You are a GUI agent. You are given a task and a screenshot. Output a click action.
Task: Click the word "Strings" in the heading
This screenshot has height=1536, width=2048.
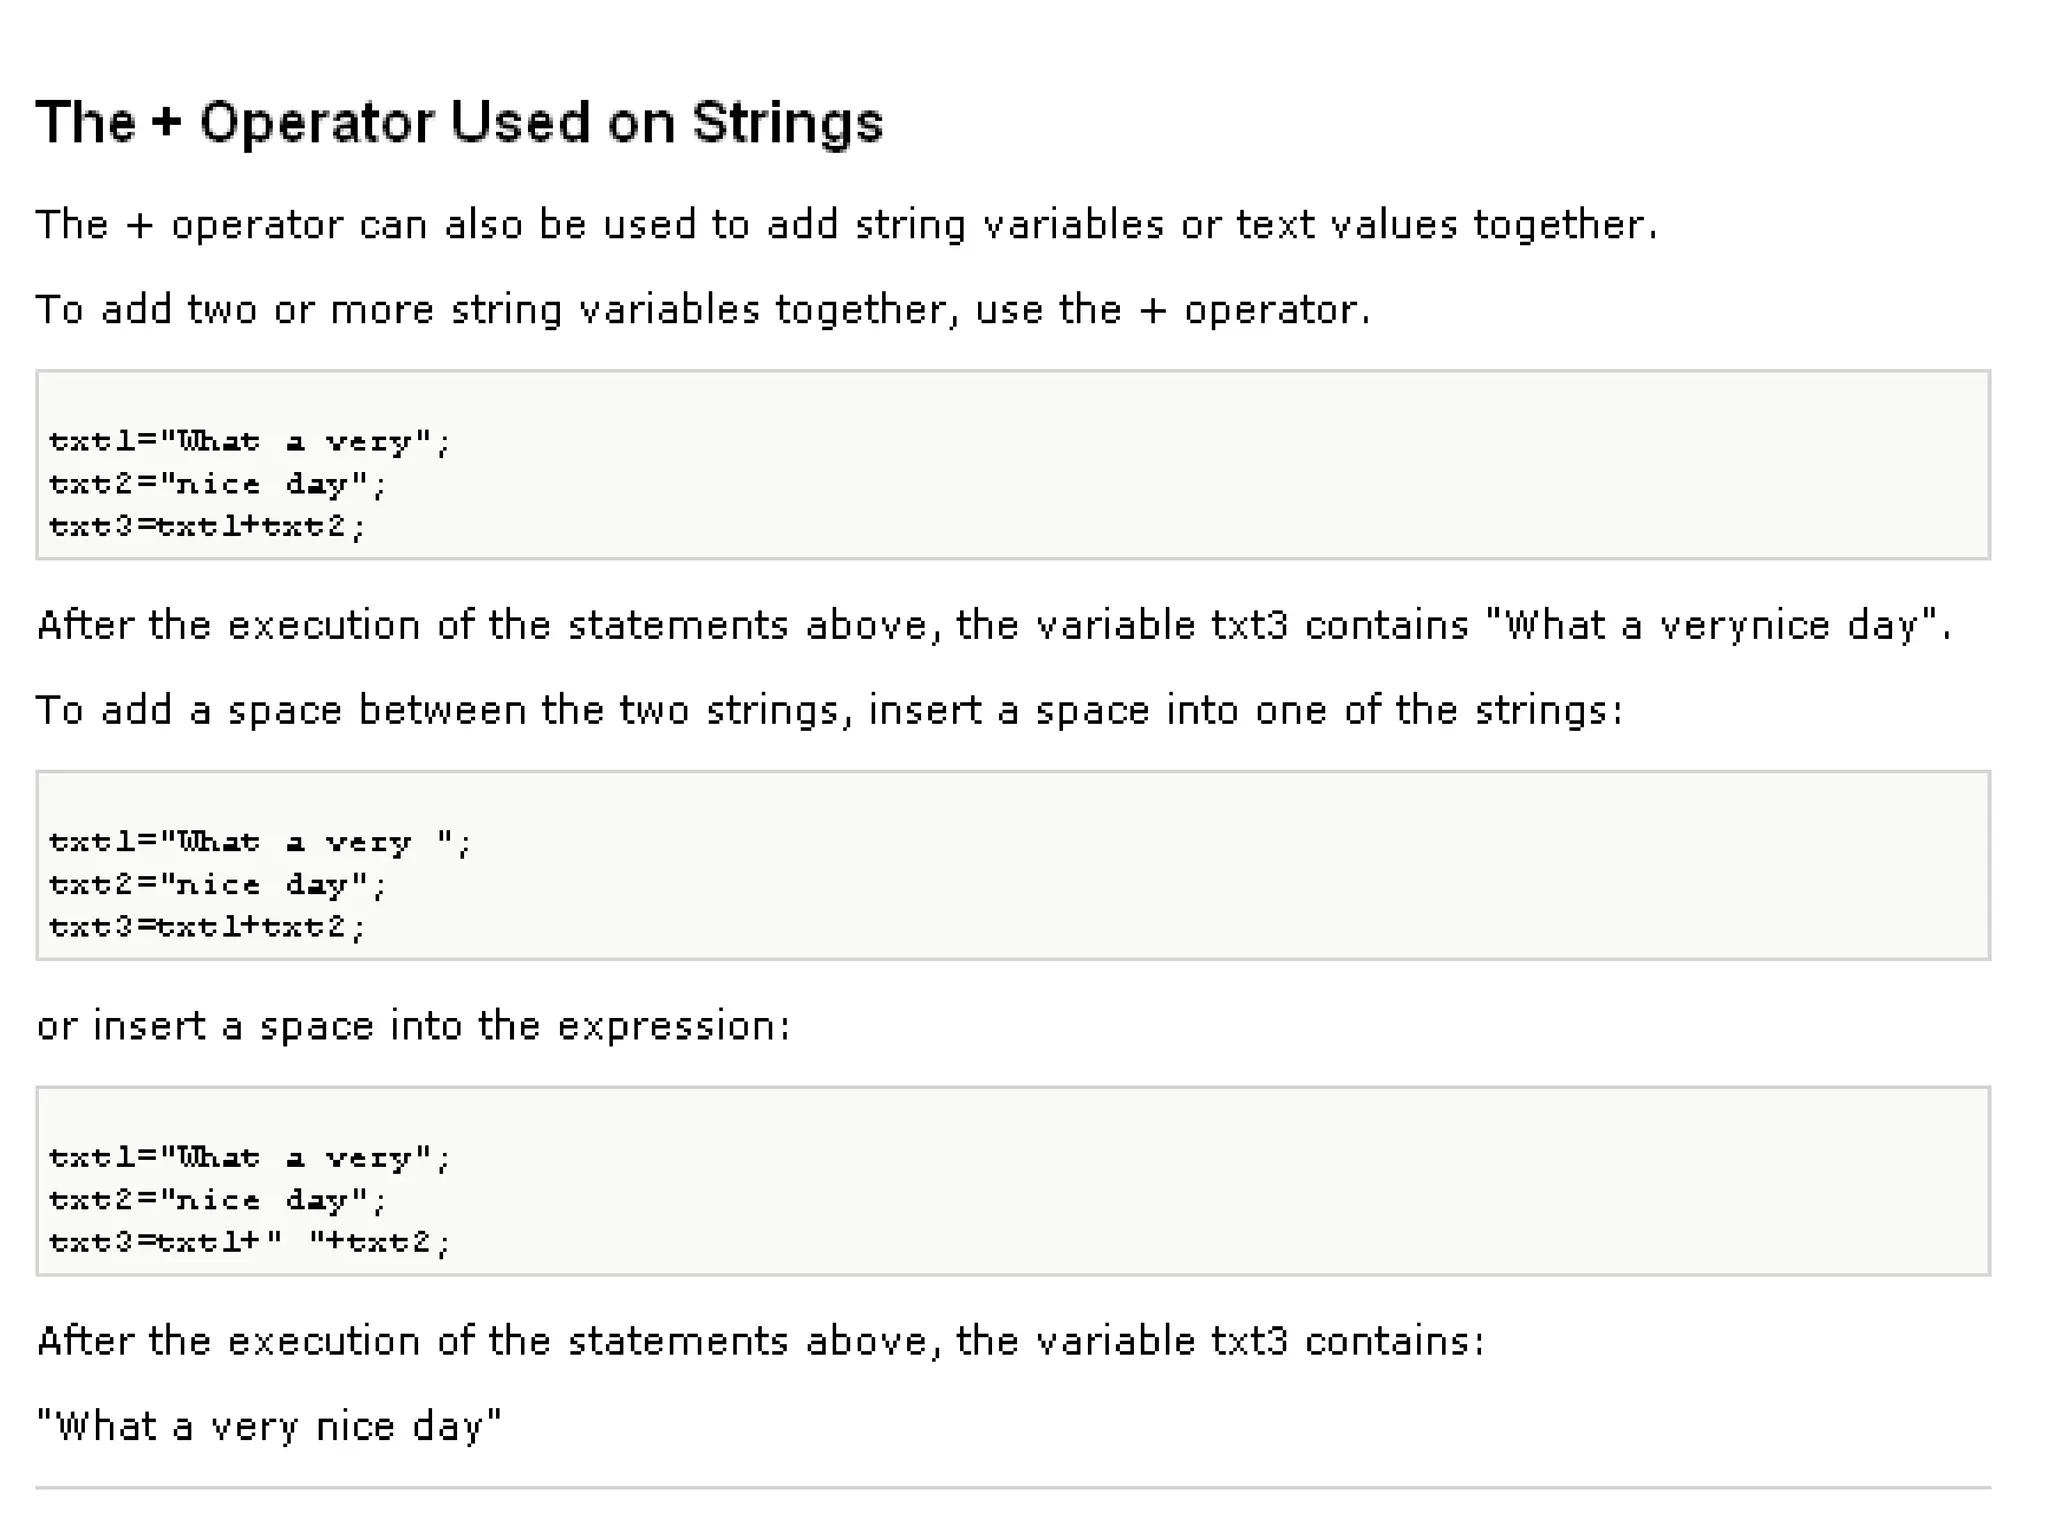787,123
